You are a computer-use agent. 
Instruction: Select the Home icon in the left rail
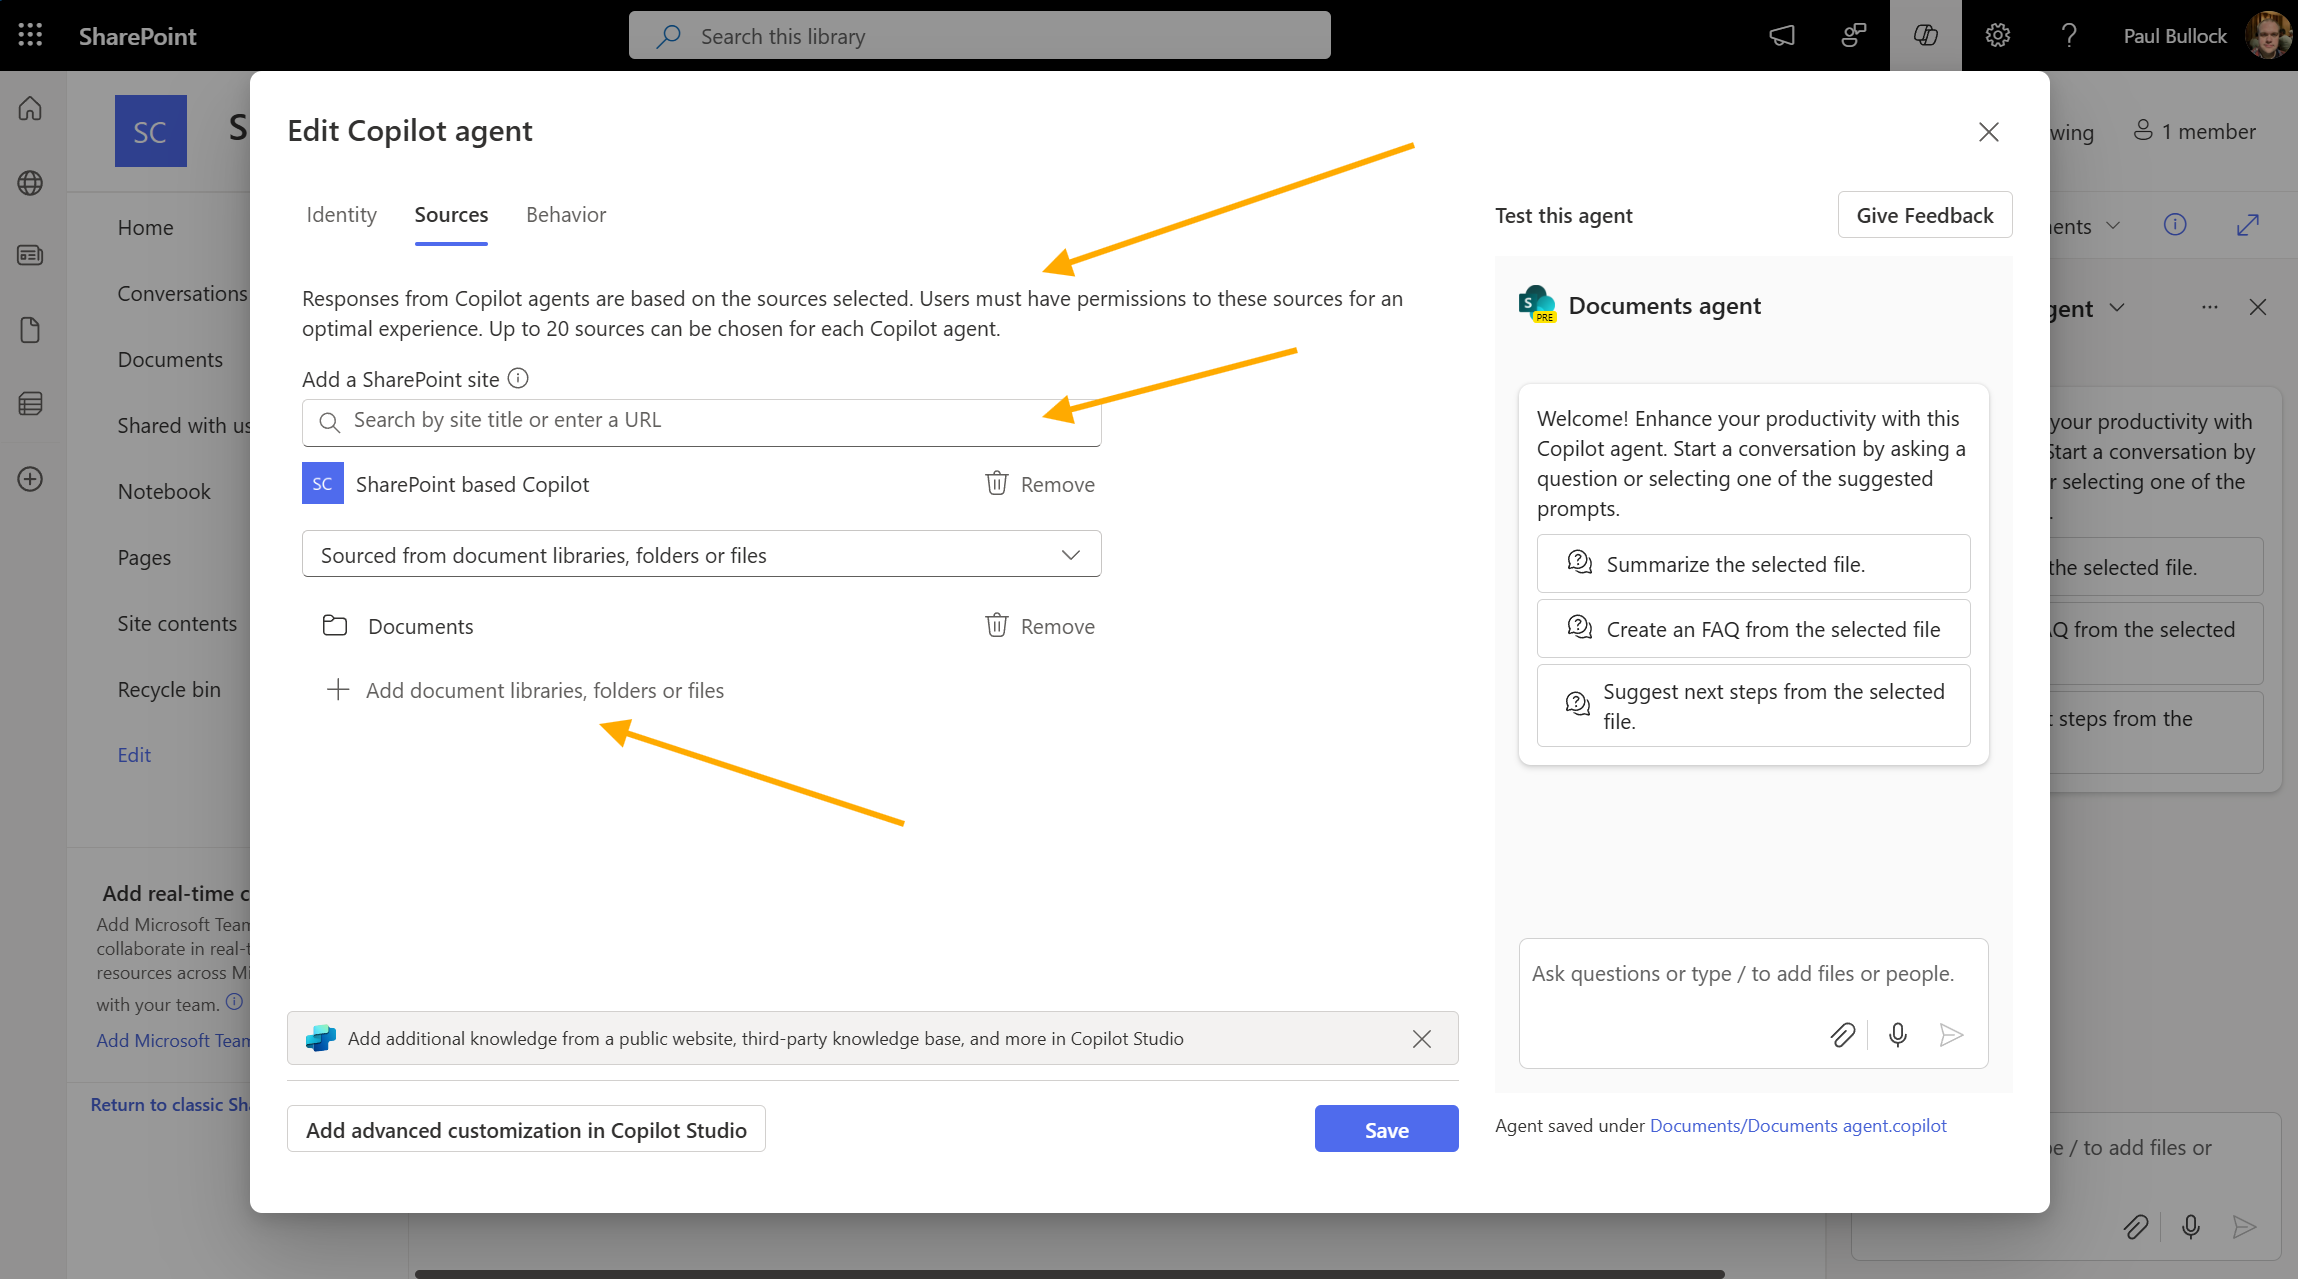(30, 108)
